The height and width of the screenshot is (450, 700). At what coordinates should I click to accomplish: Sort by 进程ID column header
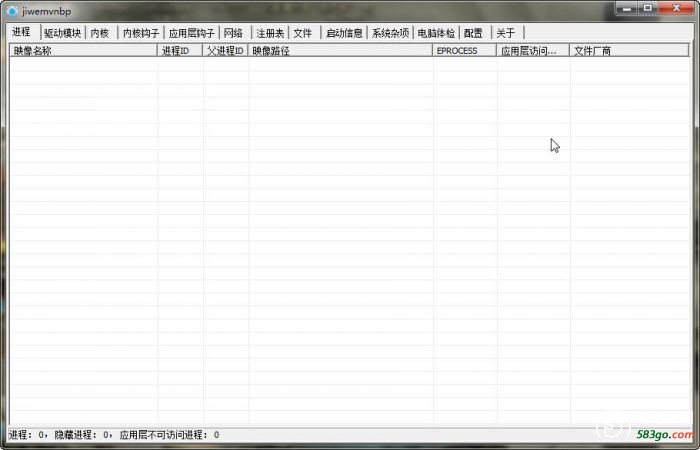coord(180,50)
